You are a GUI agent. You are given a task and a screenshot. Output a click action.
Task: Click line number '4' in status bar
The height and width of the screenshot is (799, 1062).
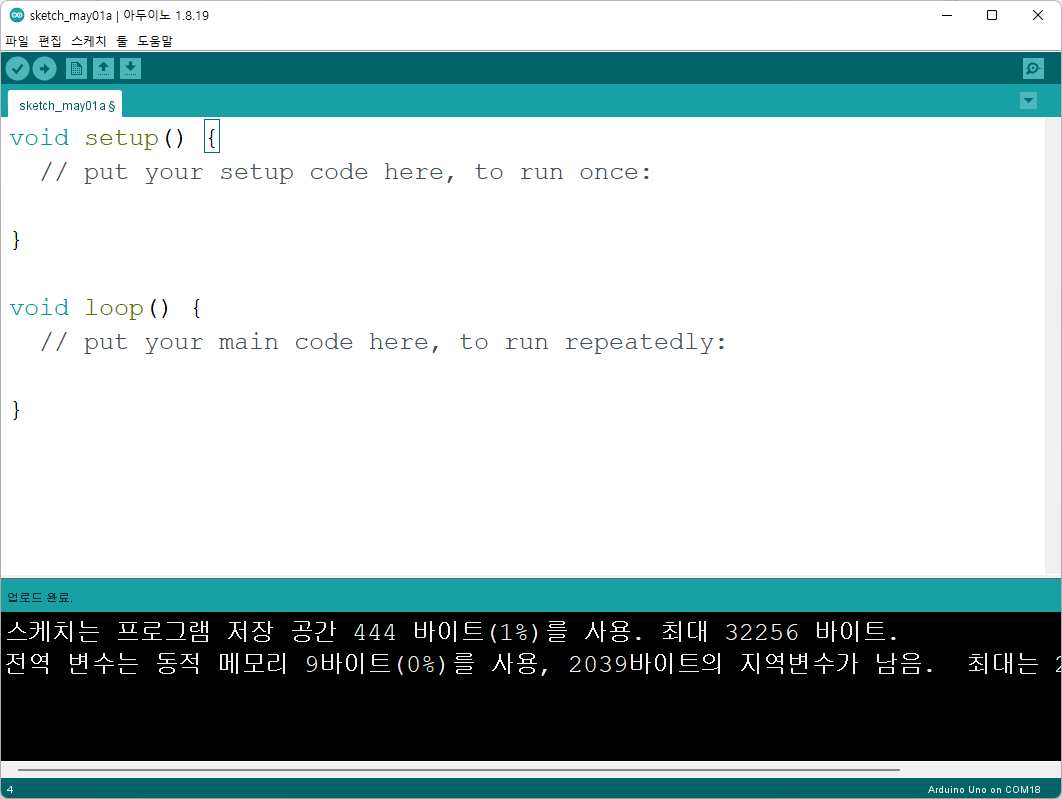pos(9,790)
